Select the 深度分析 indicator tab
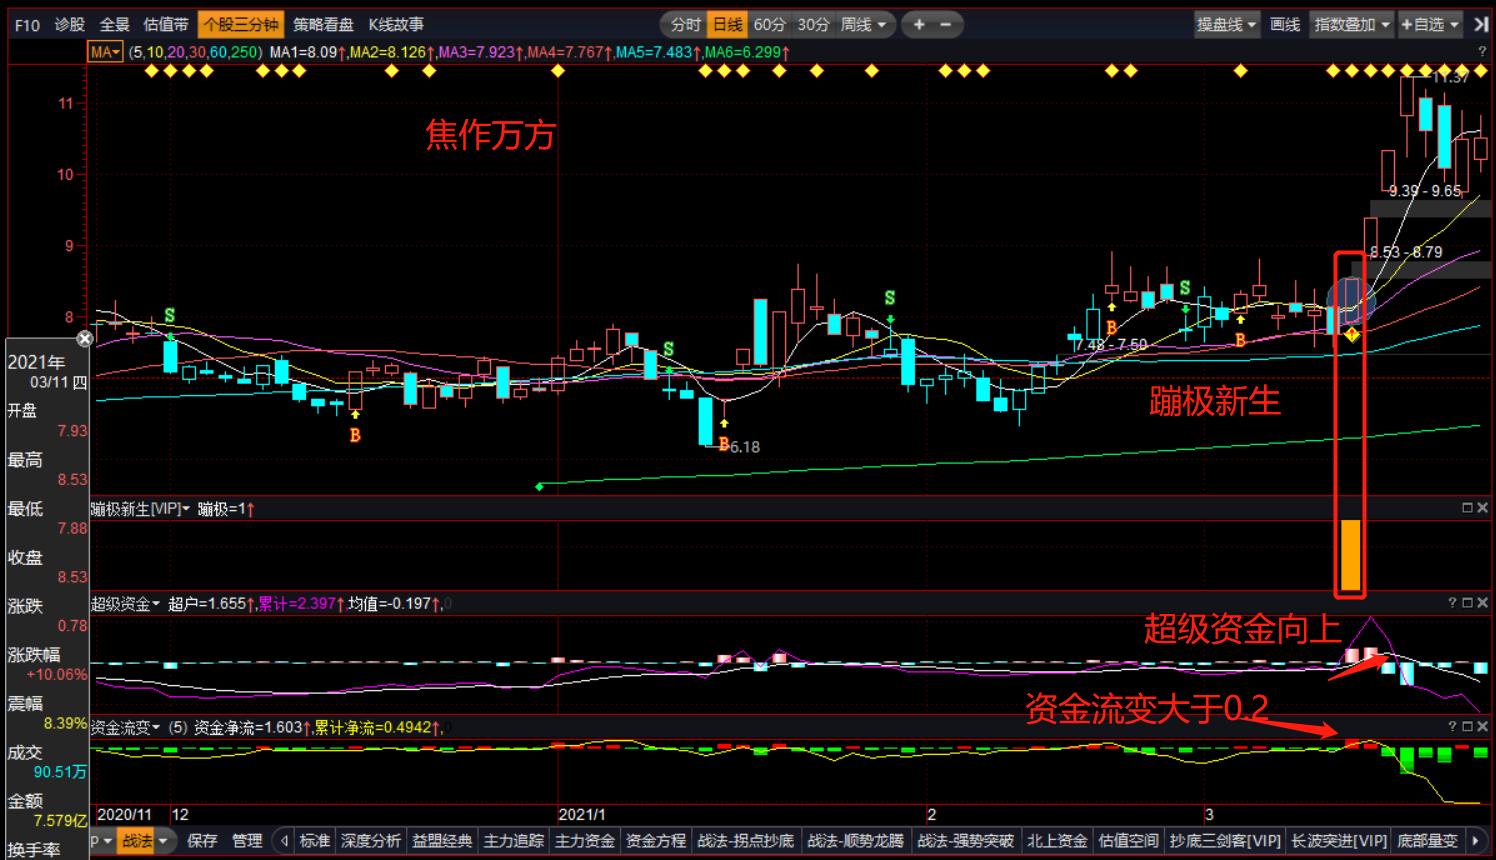The width and height of the screenshot is (1496, 860). tap(371, 841)
